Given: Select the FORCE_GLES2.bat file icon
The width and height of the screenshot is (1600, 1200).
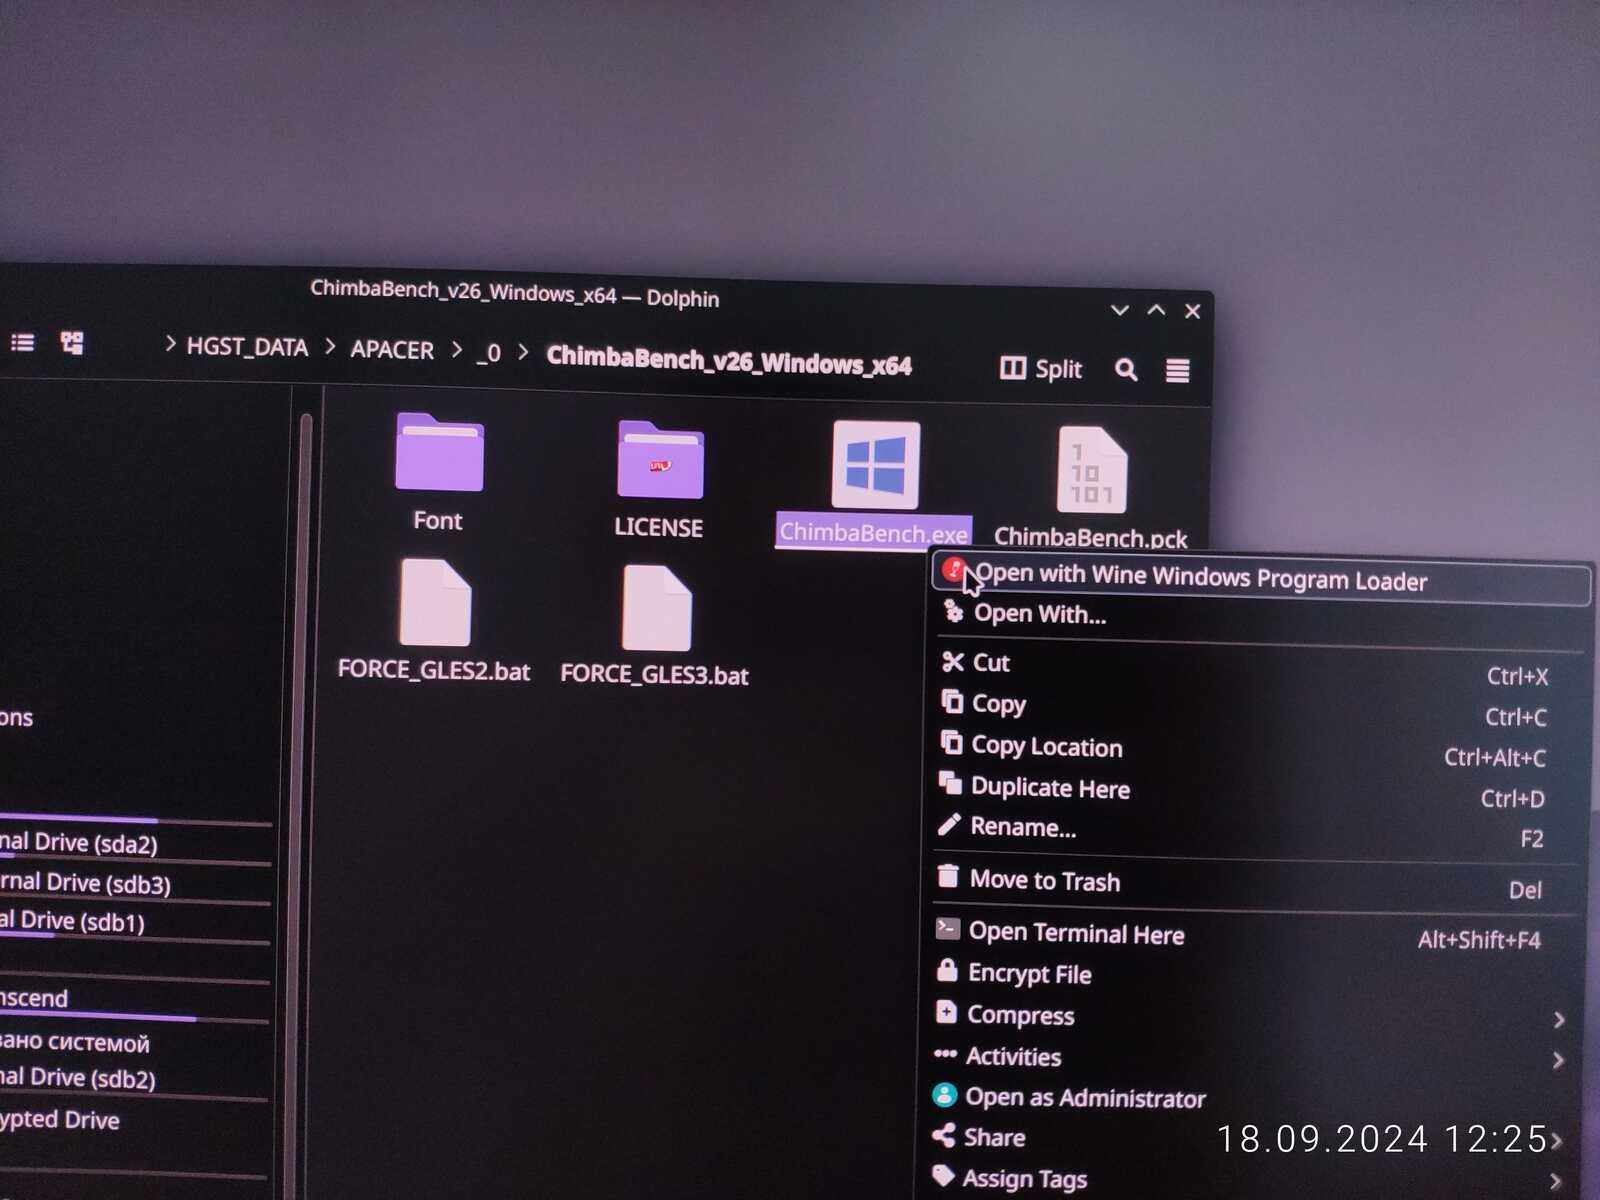Looking at the screenshot, I should click(x=435, y=602).
